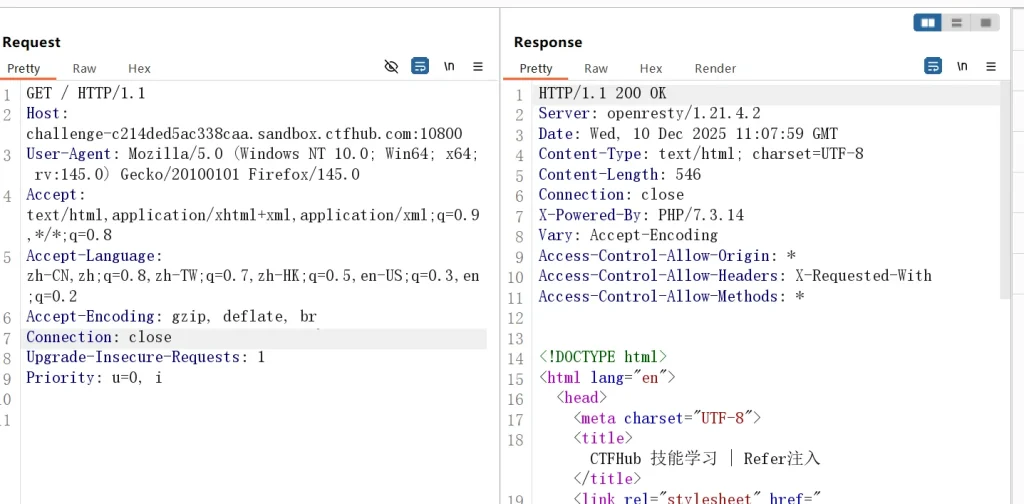The width and height of the screenshot is (1024, 504).
Task: Open the Request panel hamburger menu
Action: pyautogui.click(x=478, y=66)
